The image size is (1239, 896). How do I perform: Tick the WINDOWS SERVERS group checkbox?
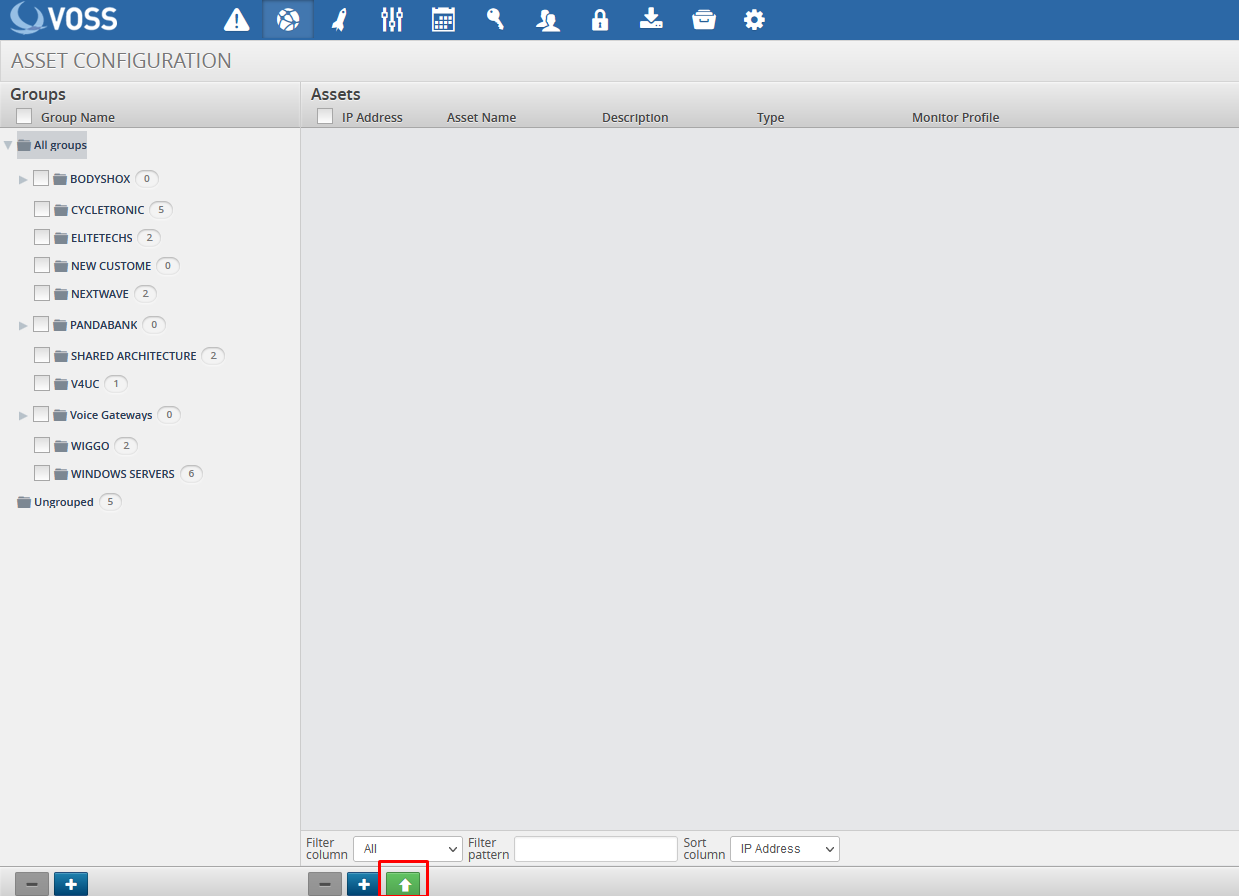tap(42, 473)
